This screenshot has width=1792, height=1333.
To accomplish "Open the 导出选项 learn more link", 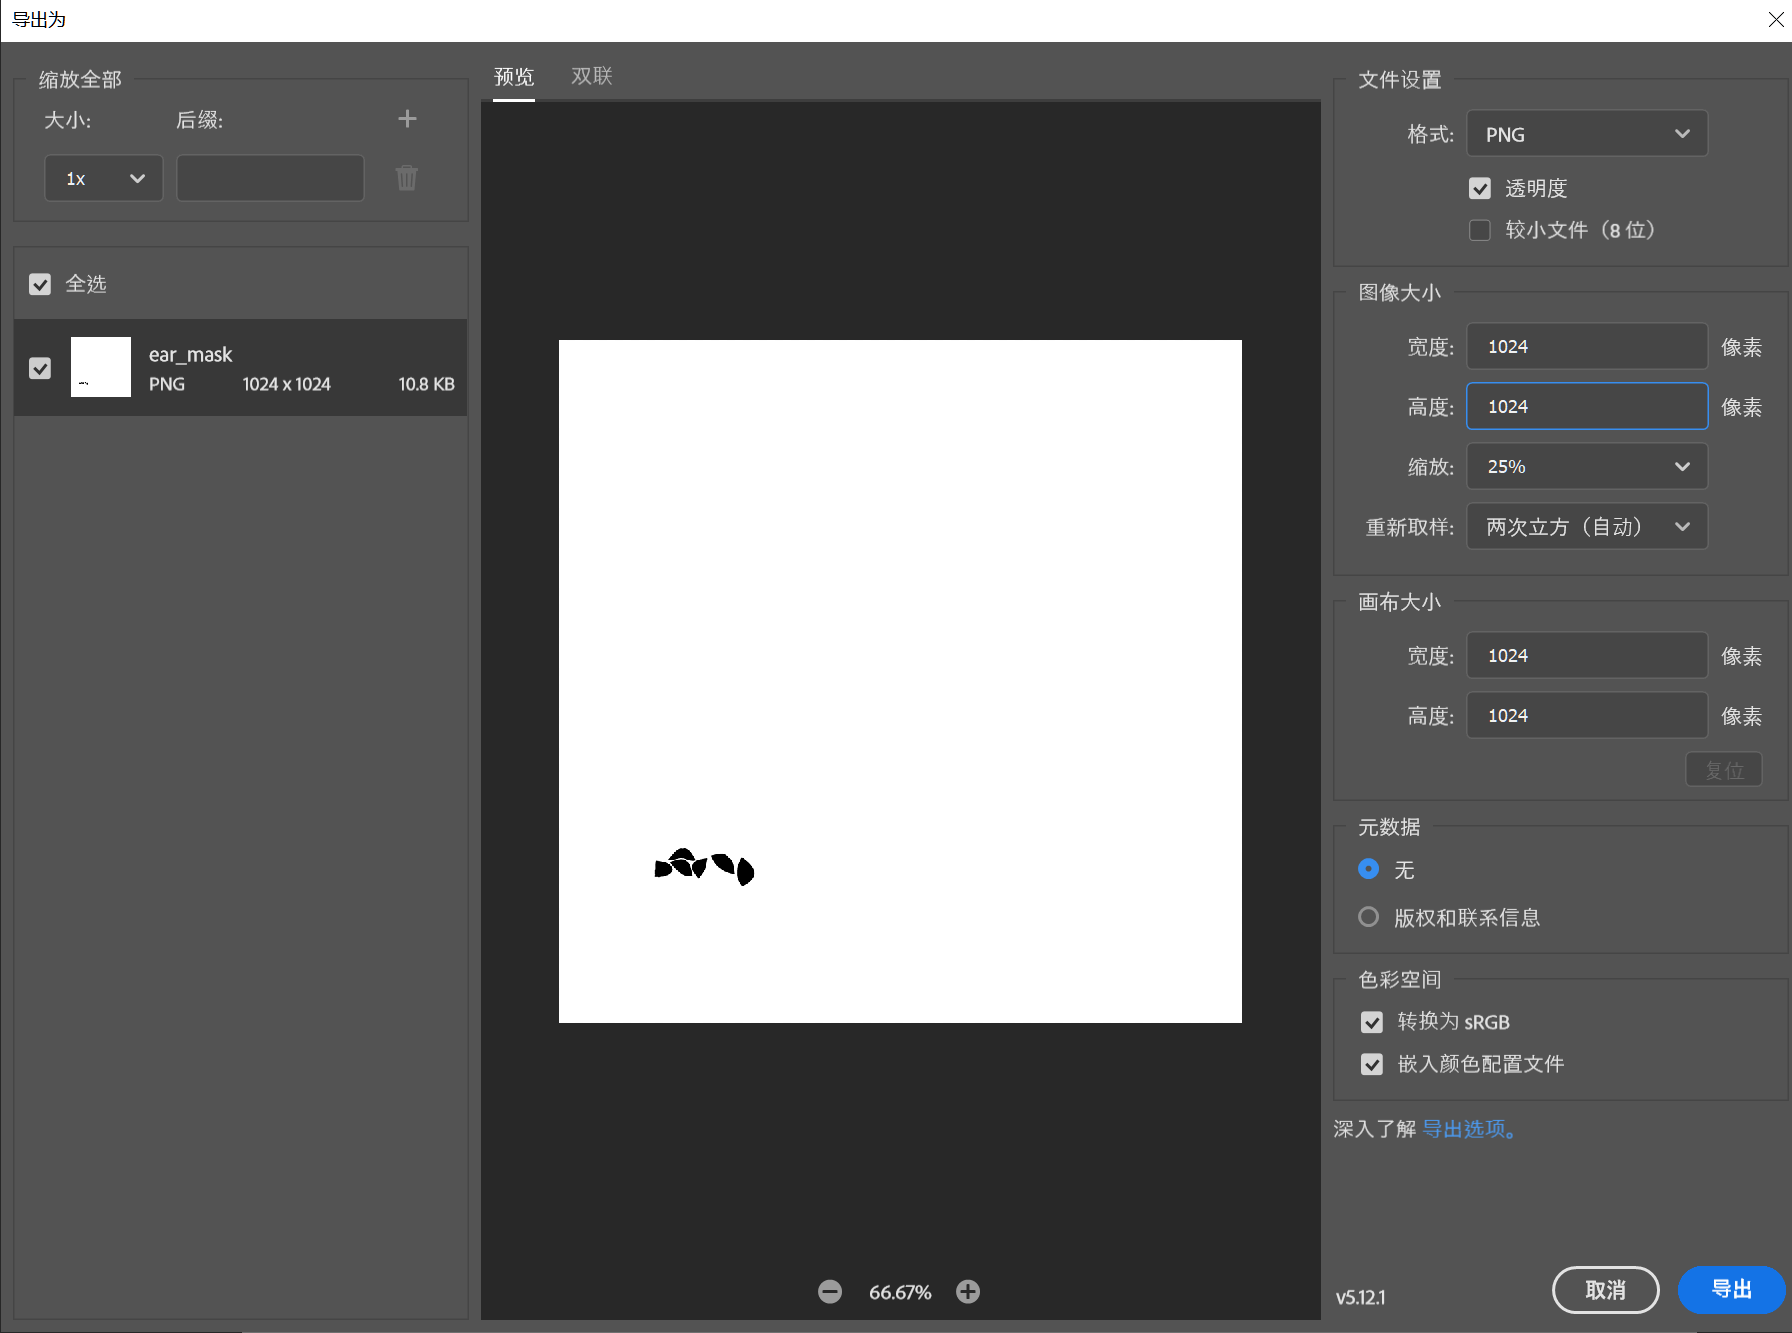I will [1469, 1129].
